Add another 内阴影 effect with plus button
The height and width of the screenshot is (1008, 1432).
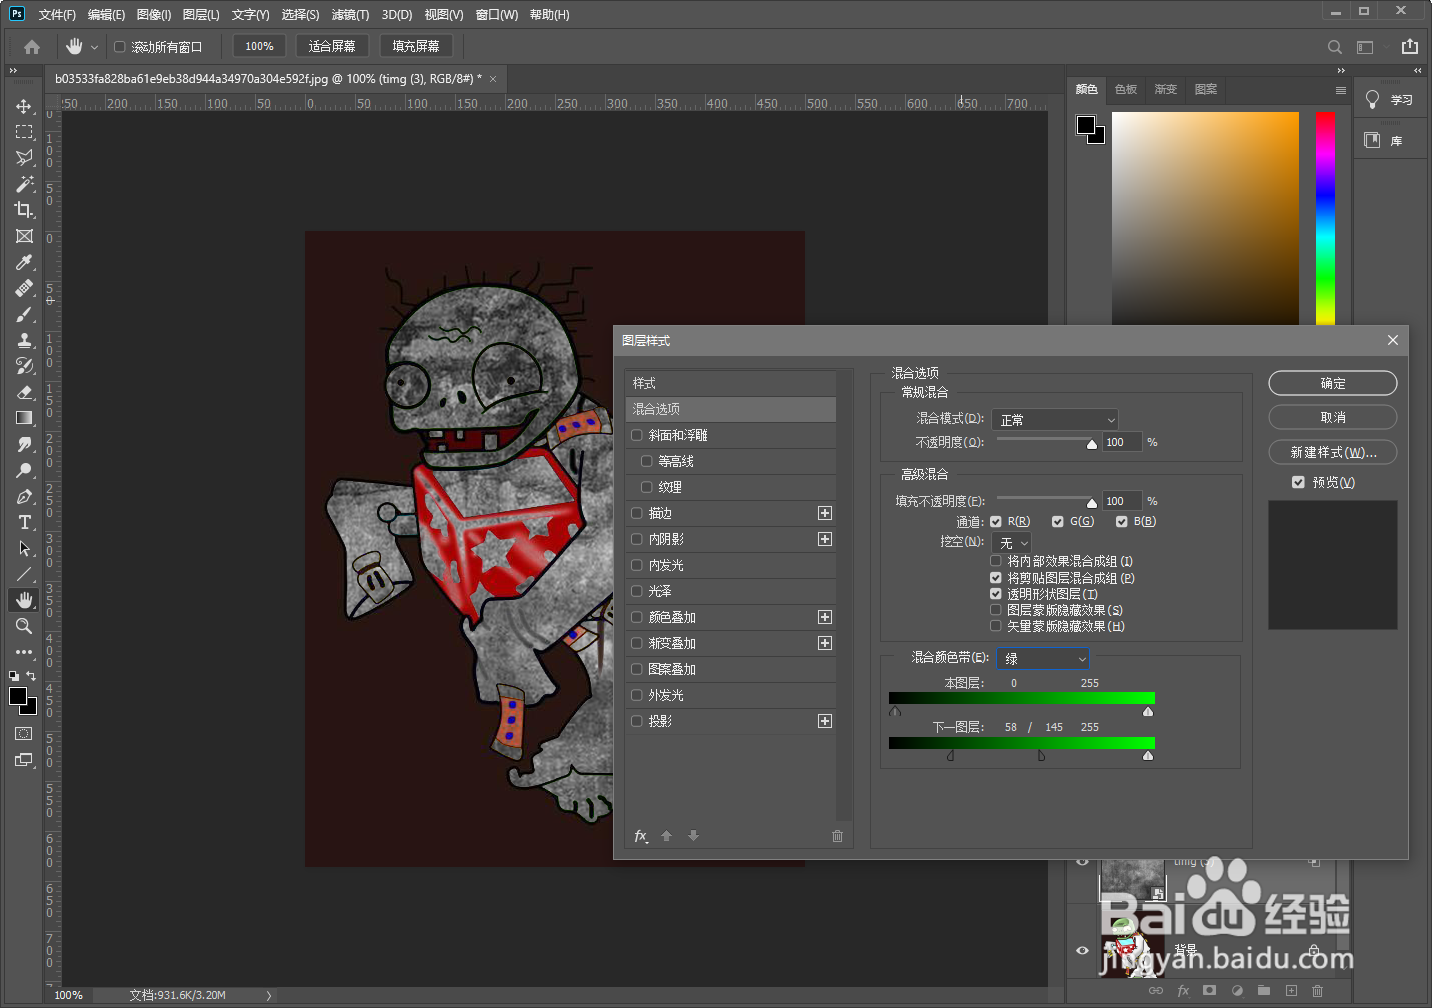pyautogui.click(x=825, y=539)
